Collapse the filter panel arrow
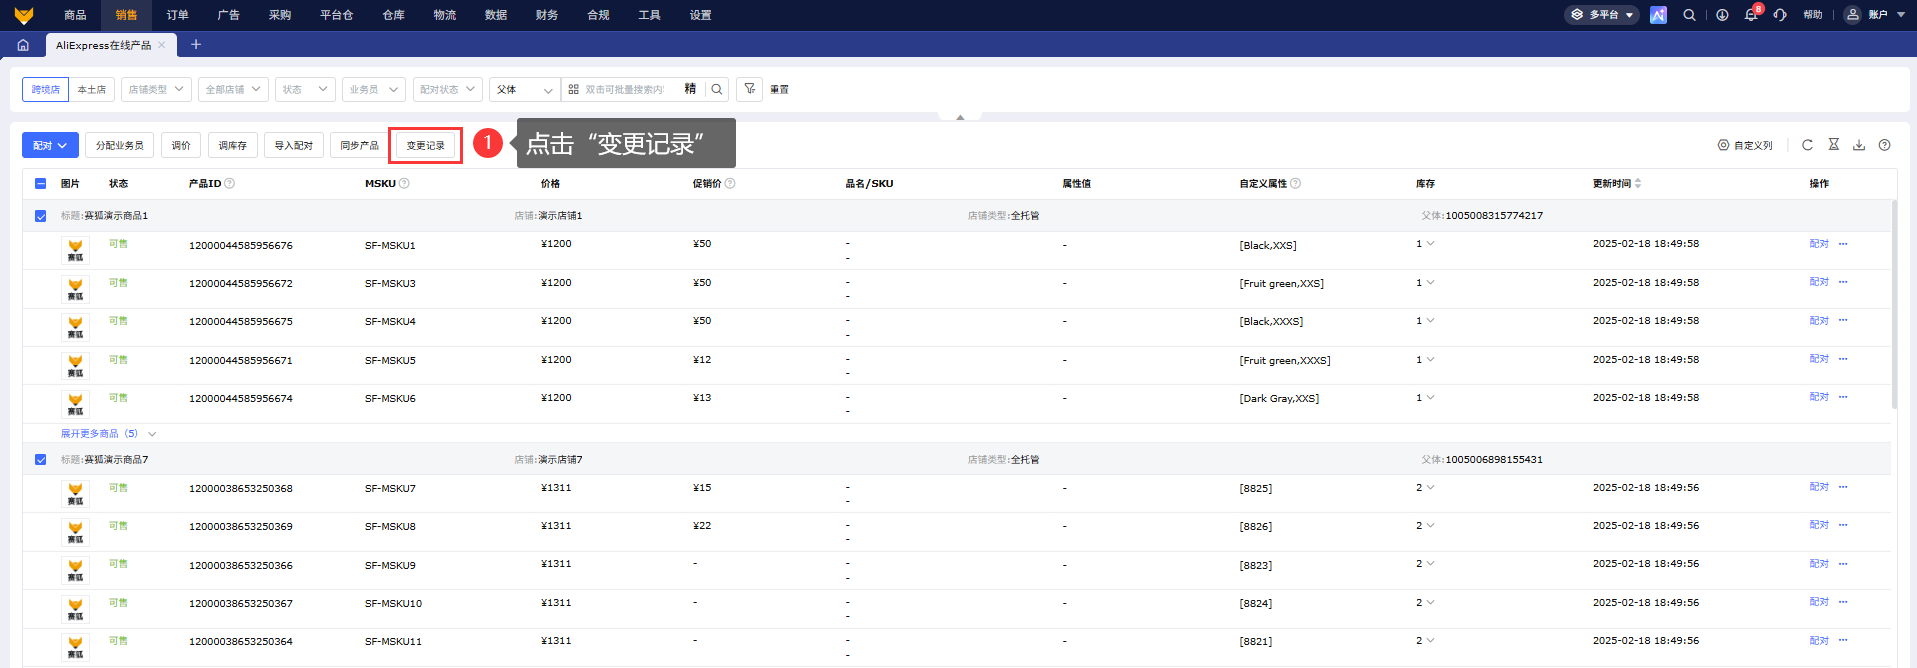 (x=960, y=117)
